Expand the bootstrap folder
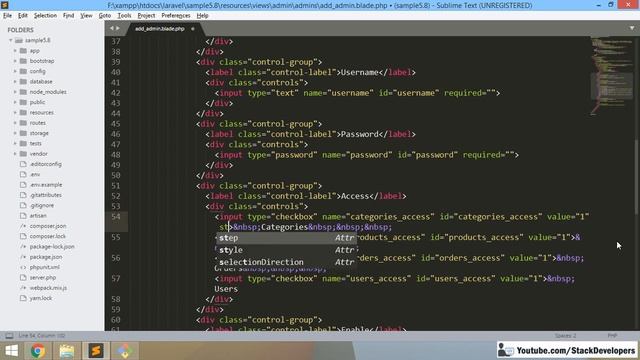The height and width of the screenshot is (360, 640). 15,61
